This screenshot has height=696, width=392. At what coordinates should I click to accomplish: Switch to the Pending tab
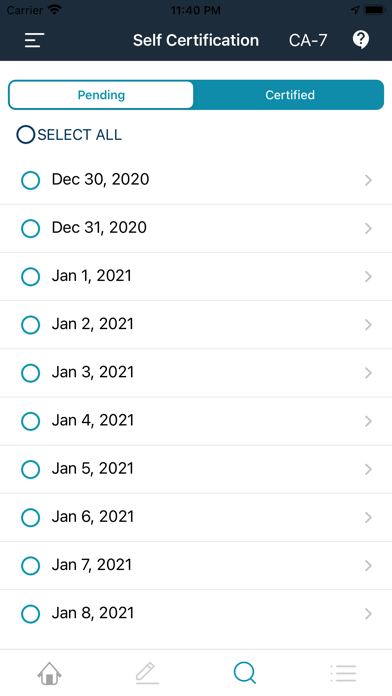101,95
